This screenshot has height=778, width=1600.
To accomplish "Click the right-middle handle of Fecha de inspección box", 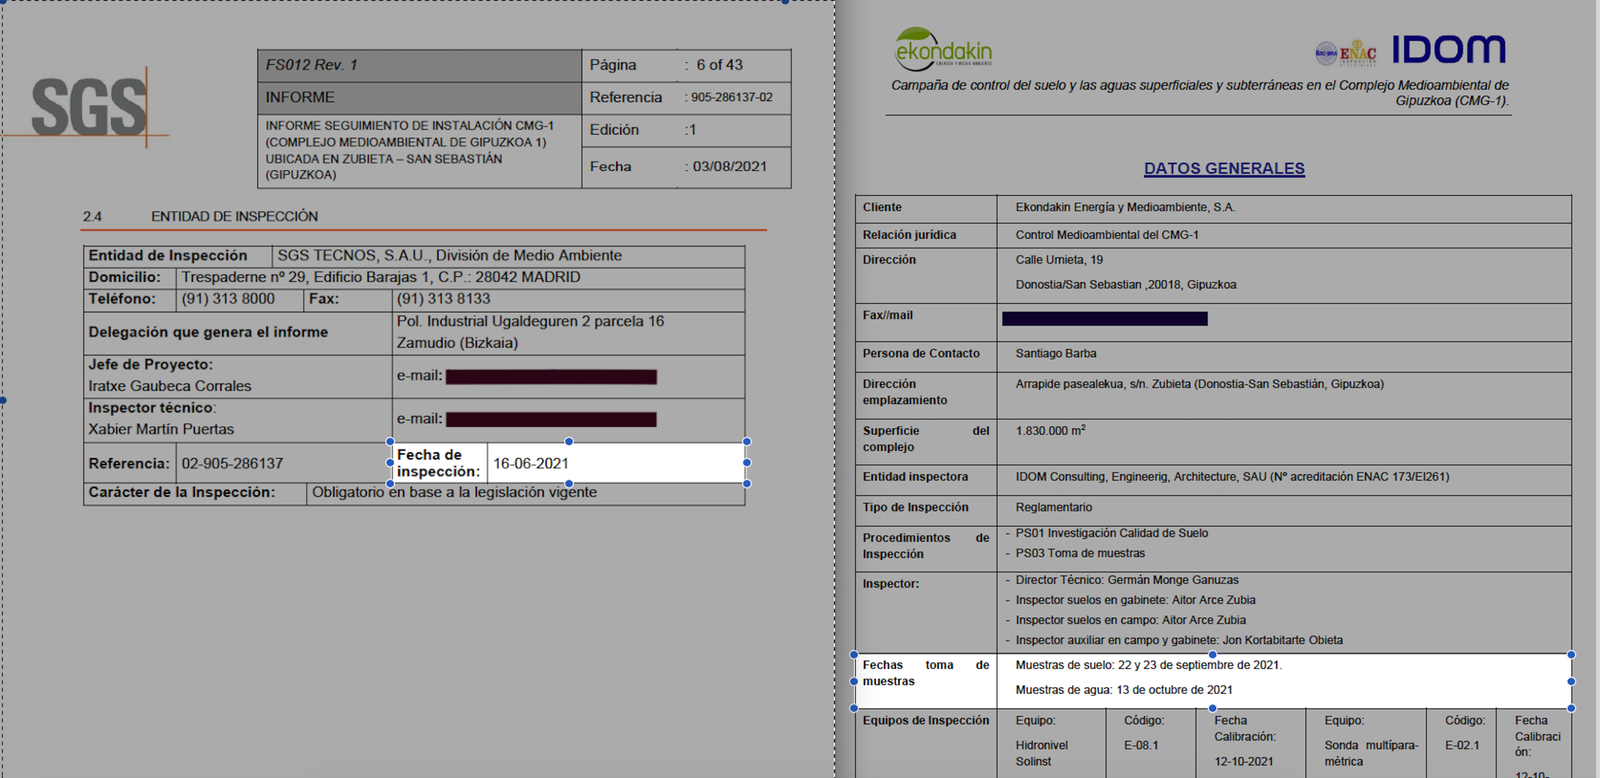I will click(747, 462).
